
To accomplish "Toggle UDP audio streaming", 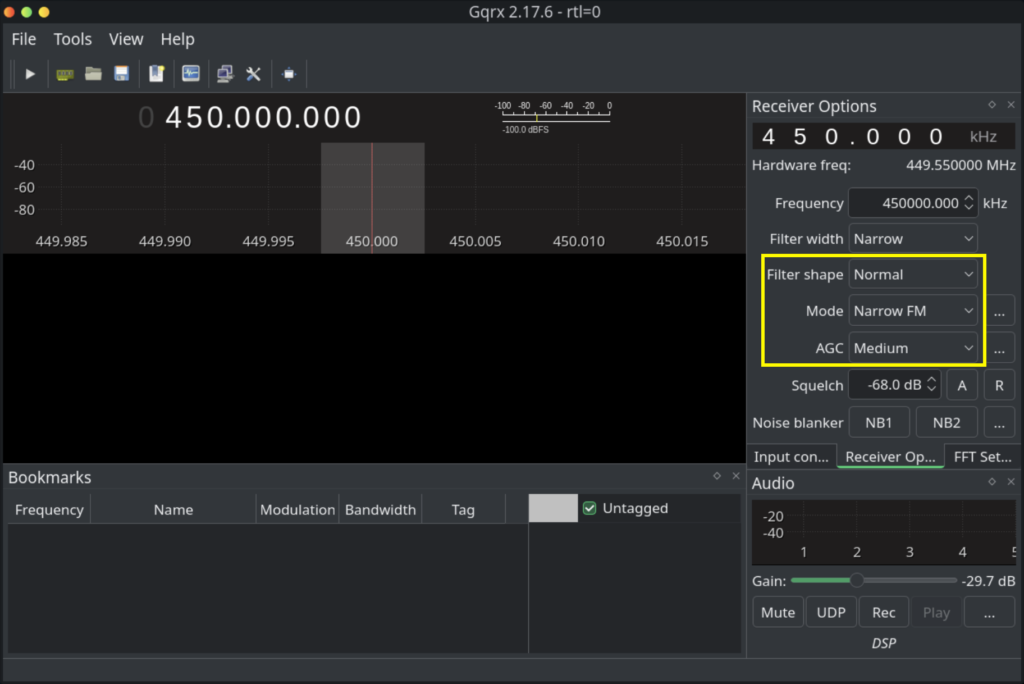I will click(x=831, y=612).
